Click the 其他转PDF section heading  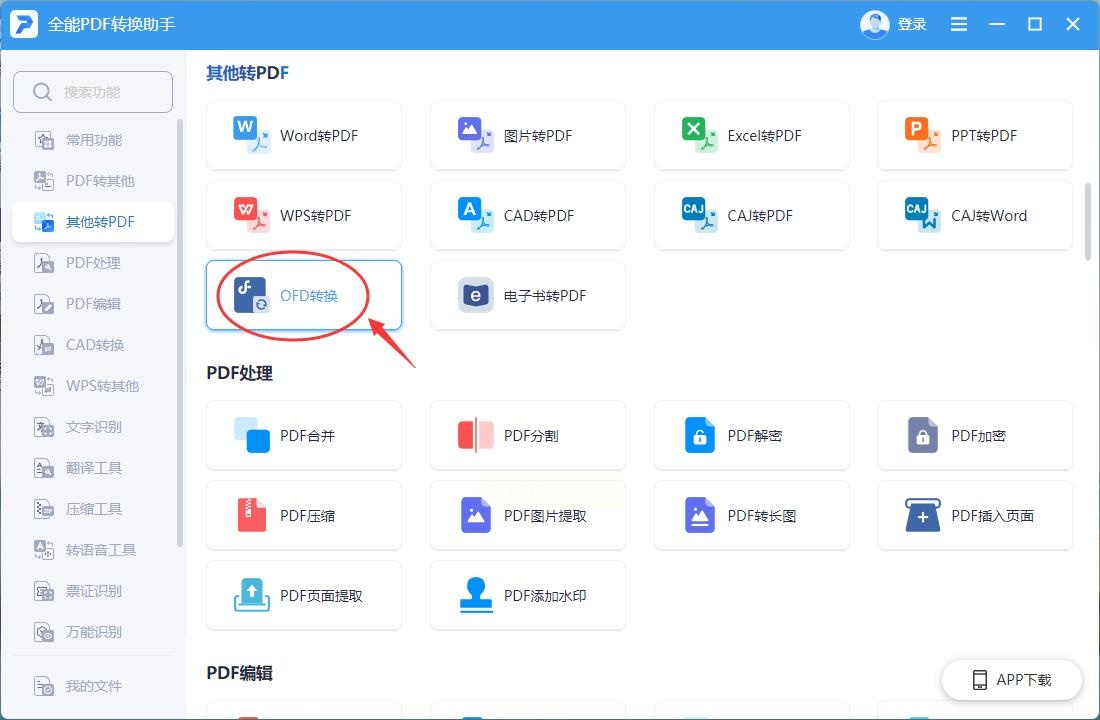click(248, 73)
